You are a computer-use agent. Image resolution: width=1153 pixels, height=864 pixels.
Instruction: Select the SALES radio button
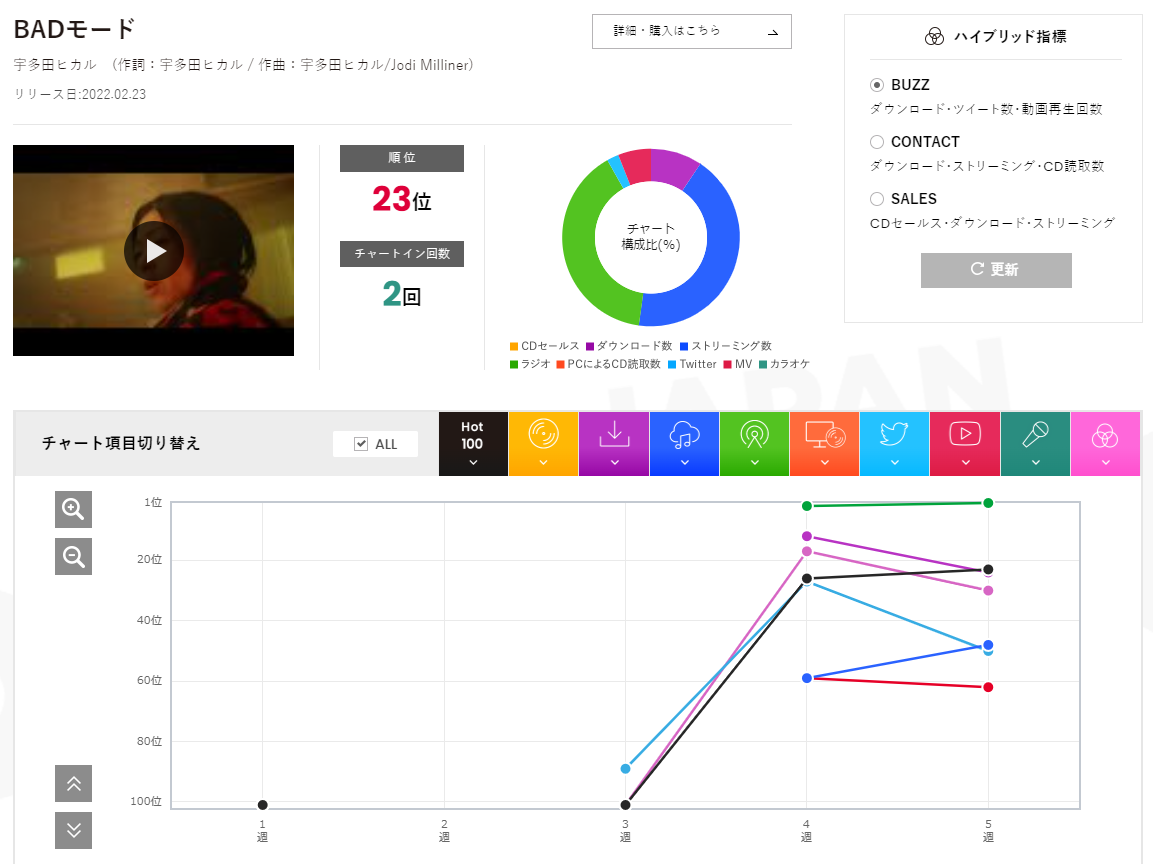(877, 199)
